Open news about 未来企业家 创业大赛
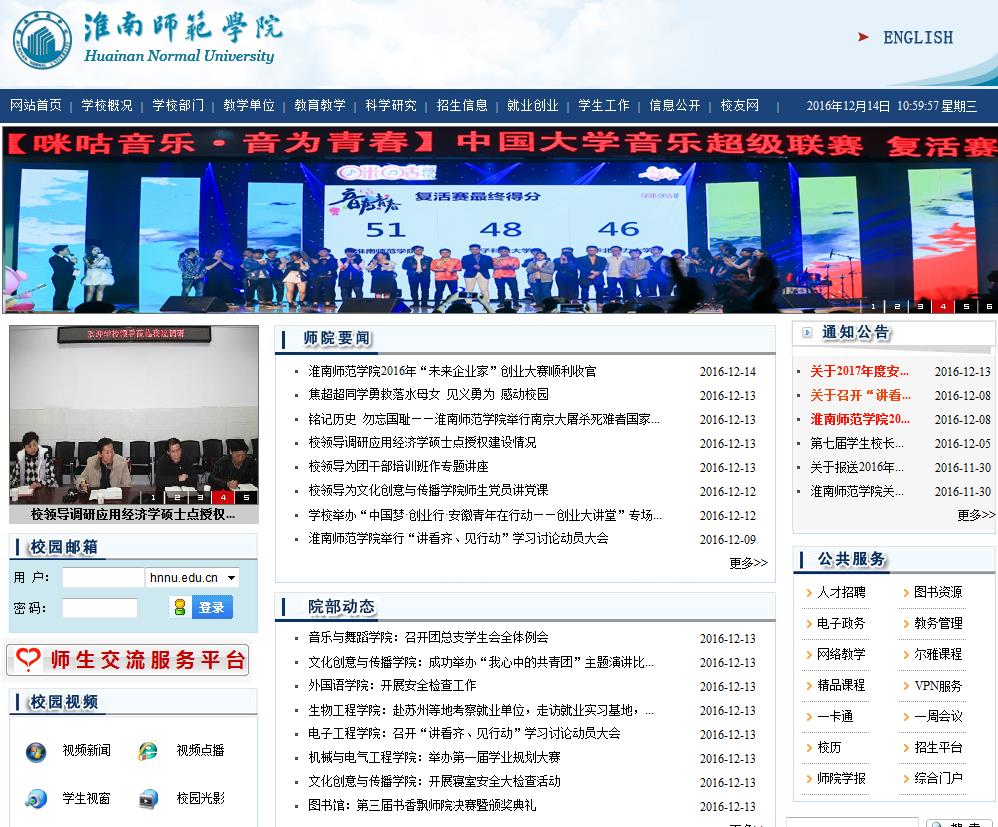The width and height of the screenshot is (998, 827). point(452,371)
